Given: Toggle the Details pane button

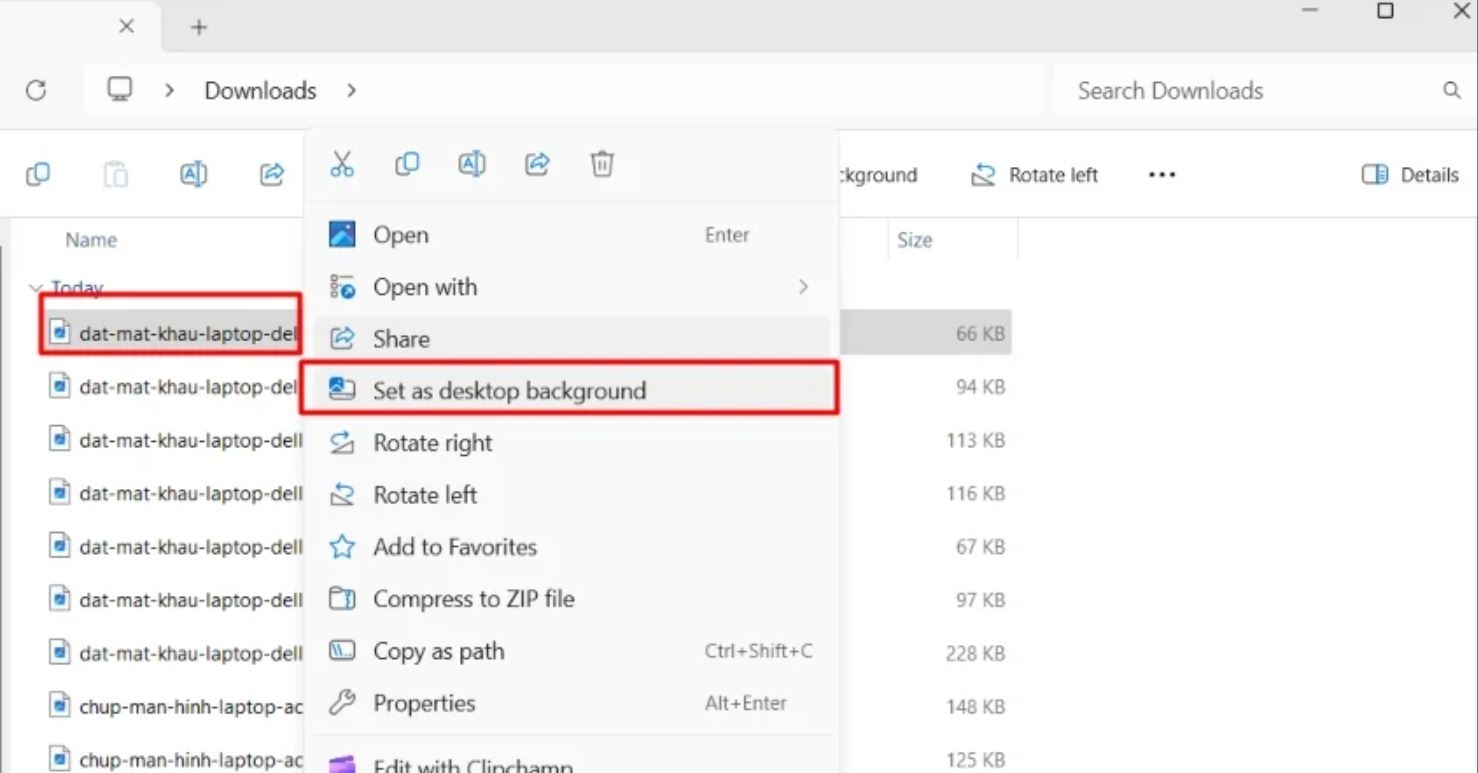Looking at the screenshot, I should point(1410,175).
